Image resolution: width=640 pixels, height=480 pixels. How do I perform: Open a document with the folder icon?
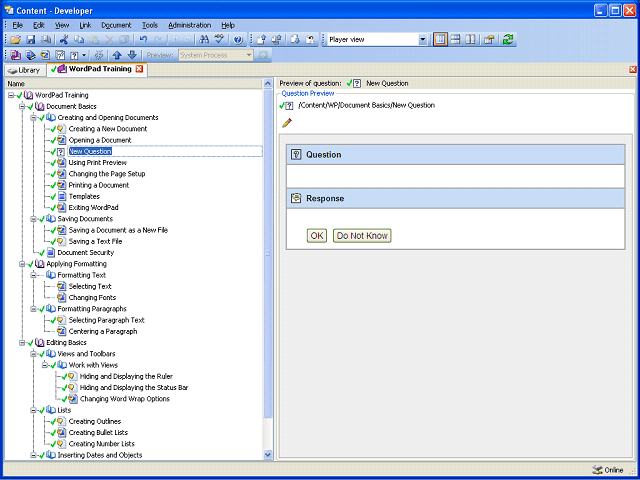tap(16, 40)
